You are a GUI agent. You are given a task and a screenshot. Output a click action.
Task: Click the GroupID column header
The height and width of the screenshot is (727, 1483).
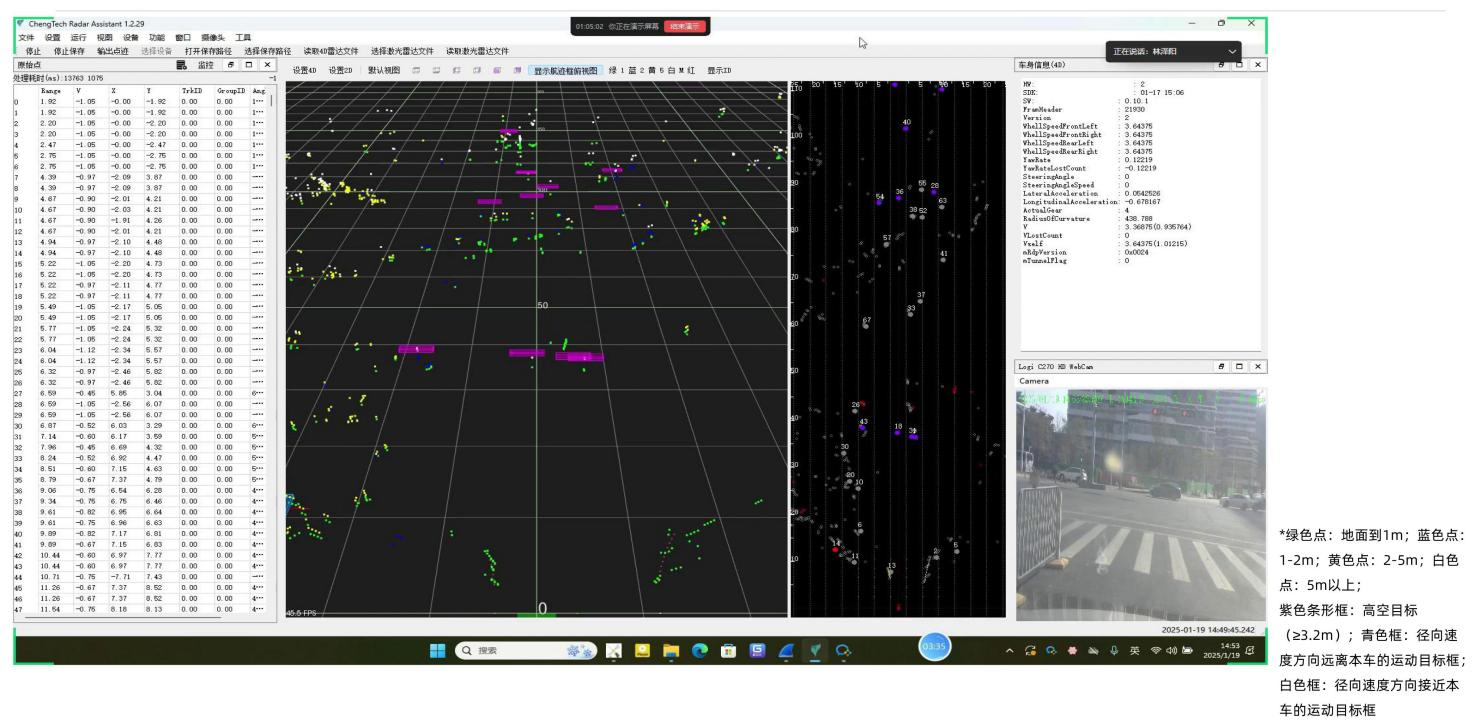(230, 91)
